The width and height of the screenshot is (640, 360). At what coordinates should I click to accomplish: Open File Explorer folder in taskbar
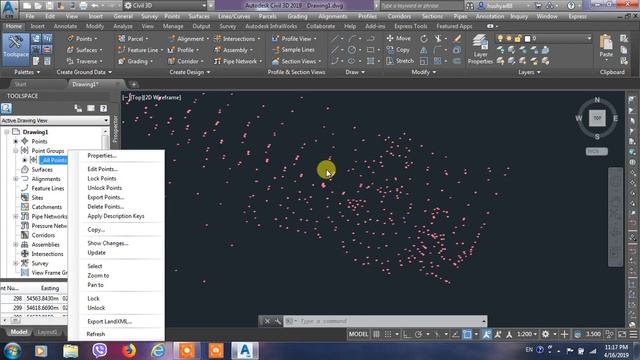click(70, 351)
